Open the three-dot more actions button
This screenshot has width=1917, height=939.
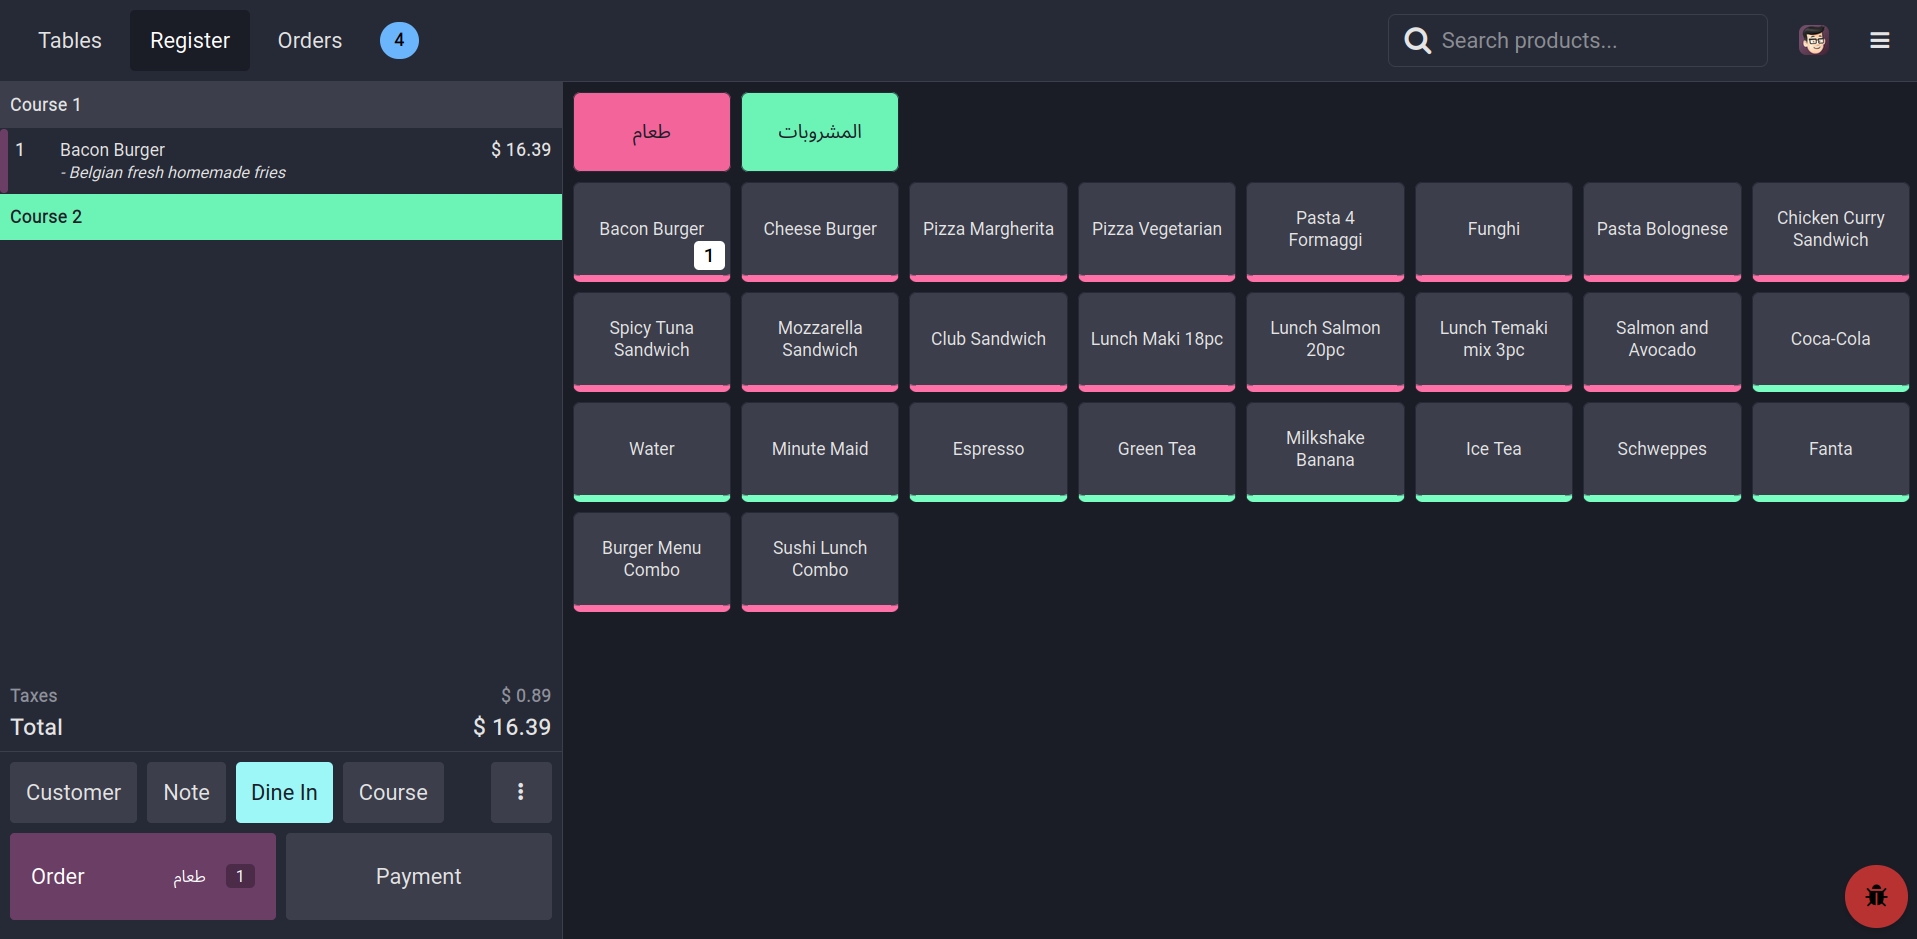click(520, 792)
